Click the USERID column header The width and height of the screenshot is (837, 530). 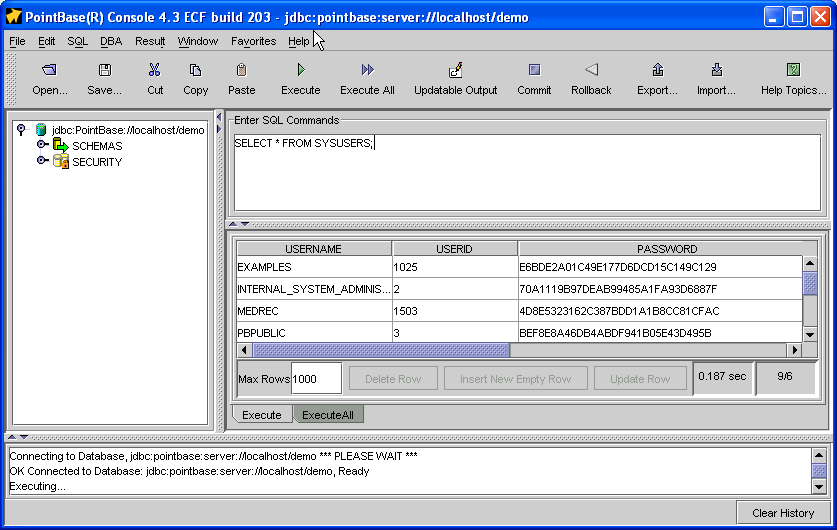click(454, 249)
